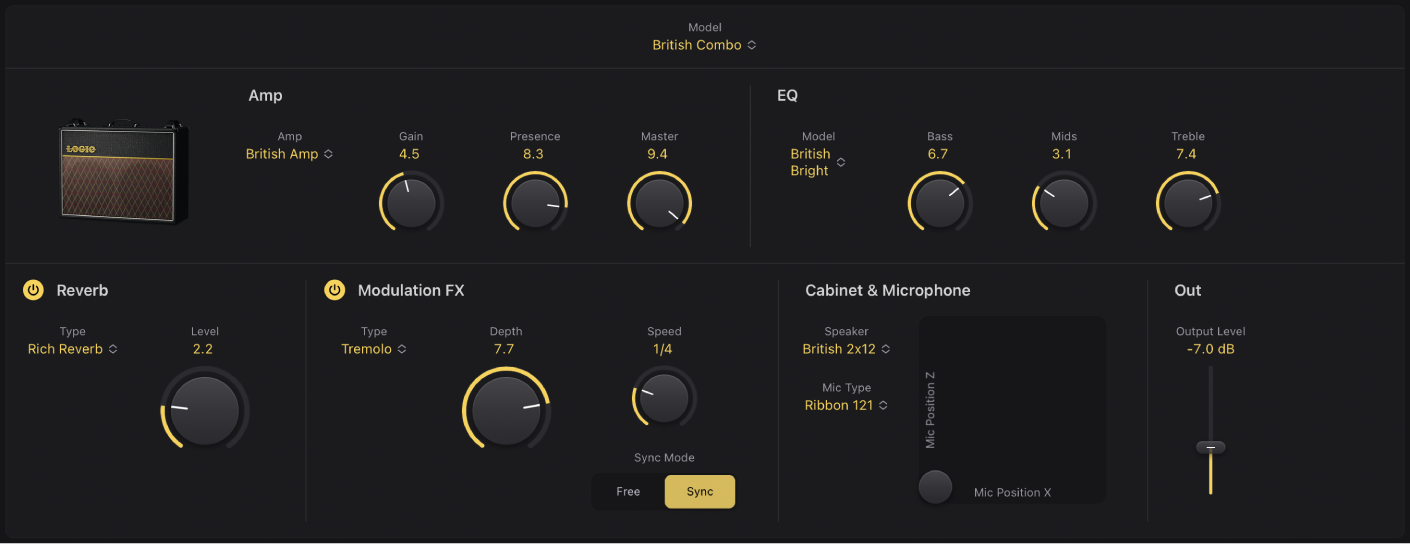The height and width of the screenshot is (546, 1410).
Task: Click the Treble value 7.4
Action: pos(1186,154)
